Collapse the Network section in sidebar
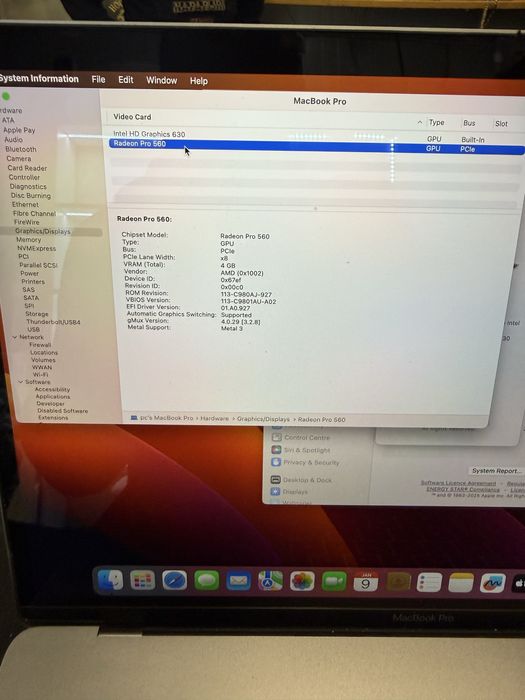 coord(15,337)
